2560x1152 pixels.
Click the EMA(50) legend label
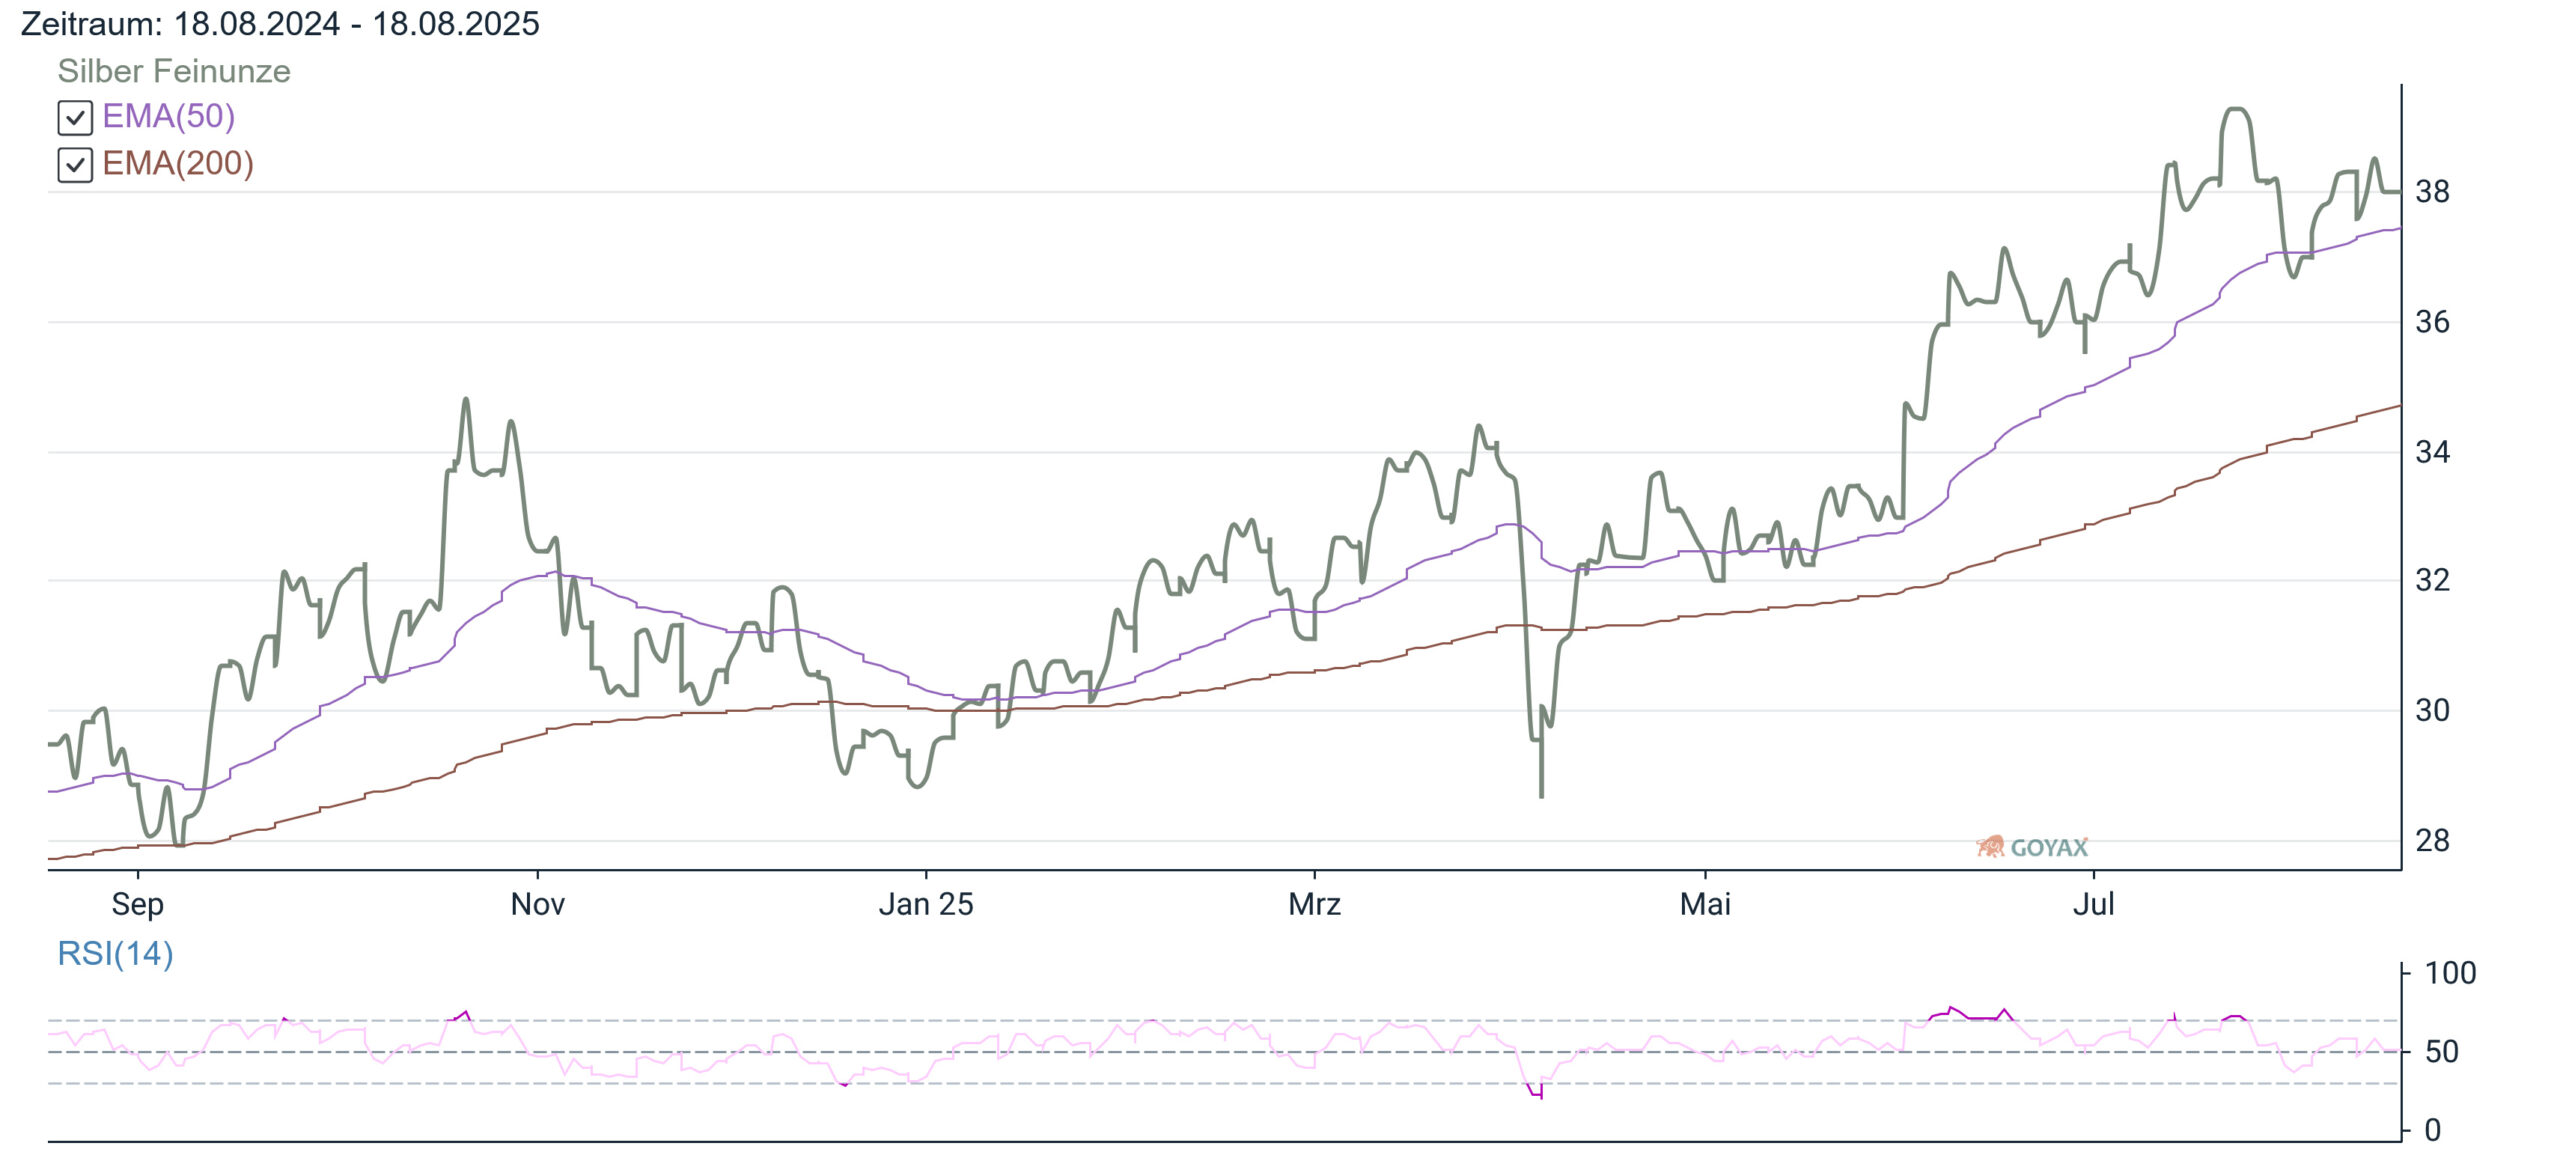click(169, 116)
